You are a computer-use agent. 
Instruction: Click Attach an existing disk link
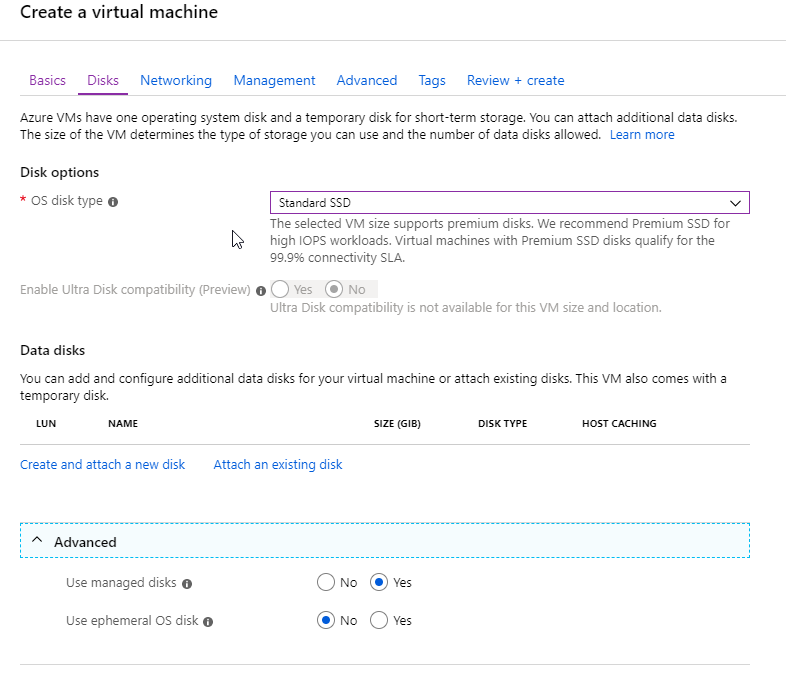click(x=278, y=465)
